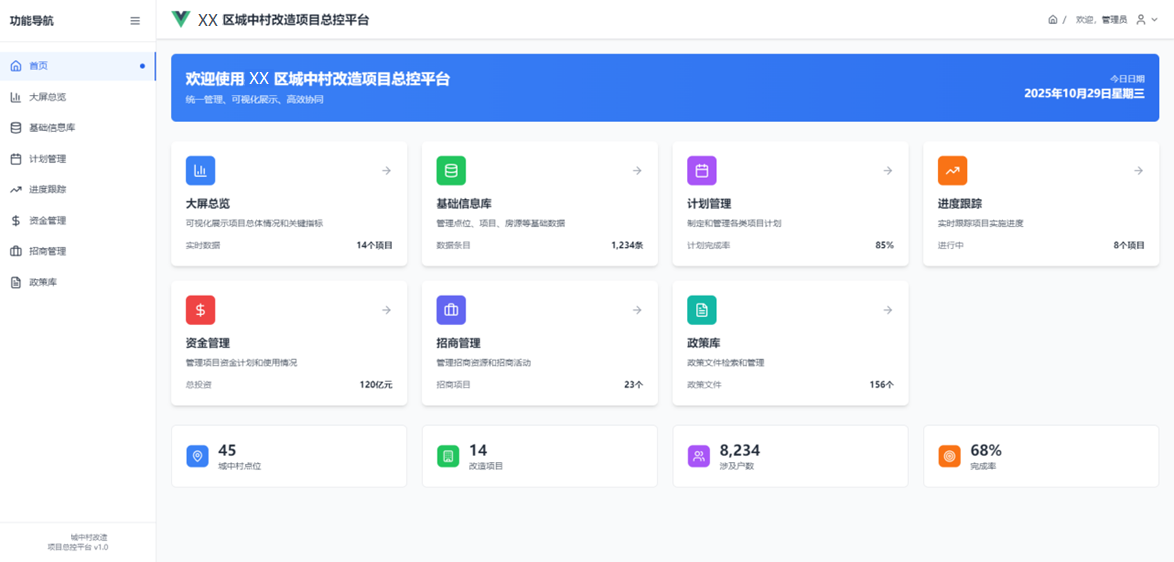This screenshot has width=1174, height=562.
Task: Click the 完成率 68% statistic card
Action: (x=1040, y=456)
